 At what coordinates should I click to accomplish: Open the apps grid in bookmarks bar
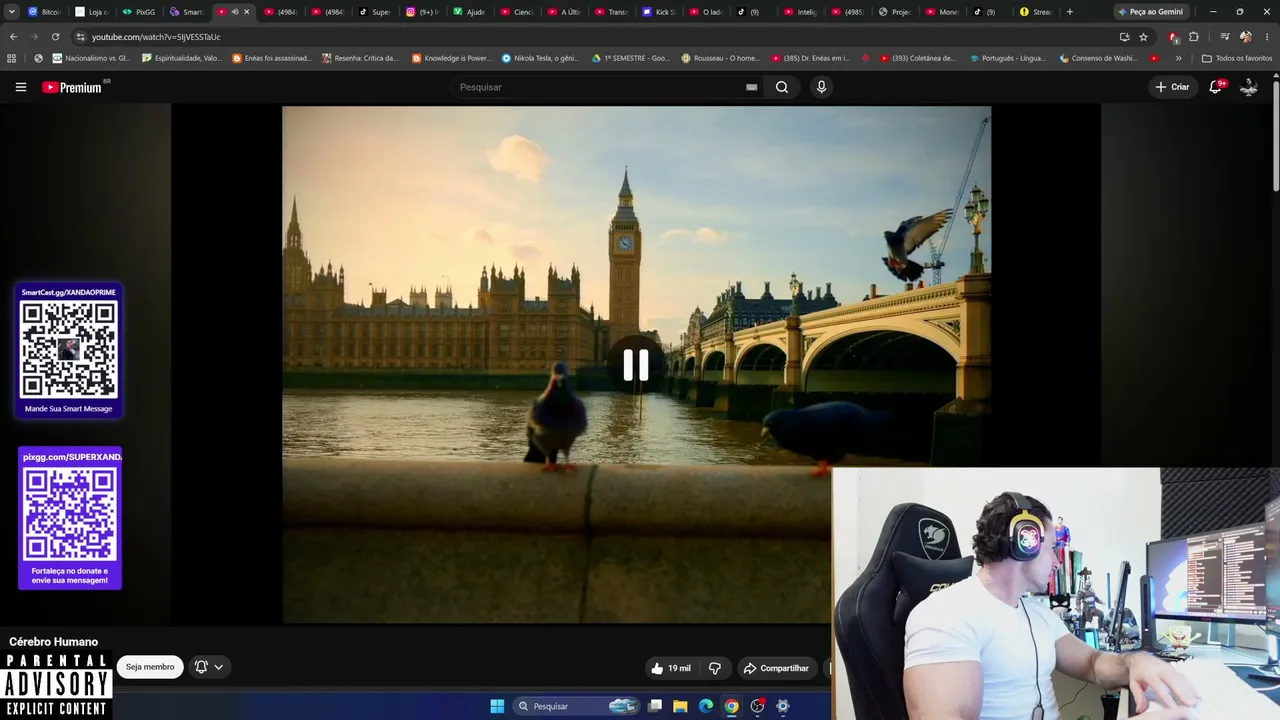[x=12, y=58]
